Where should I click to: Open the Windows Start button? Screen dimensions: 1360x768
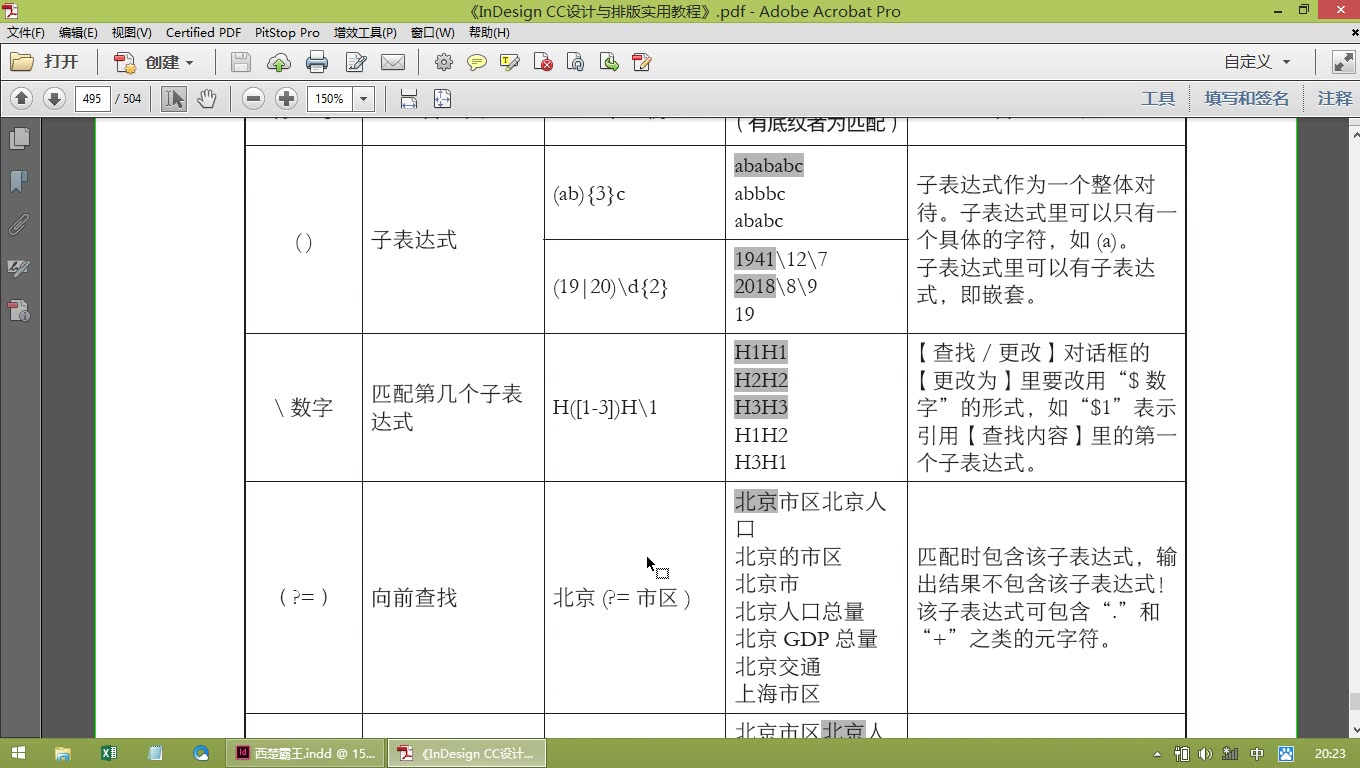pos(17,753)
